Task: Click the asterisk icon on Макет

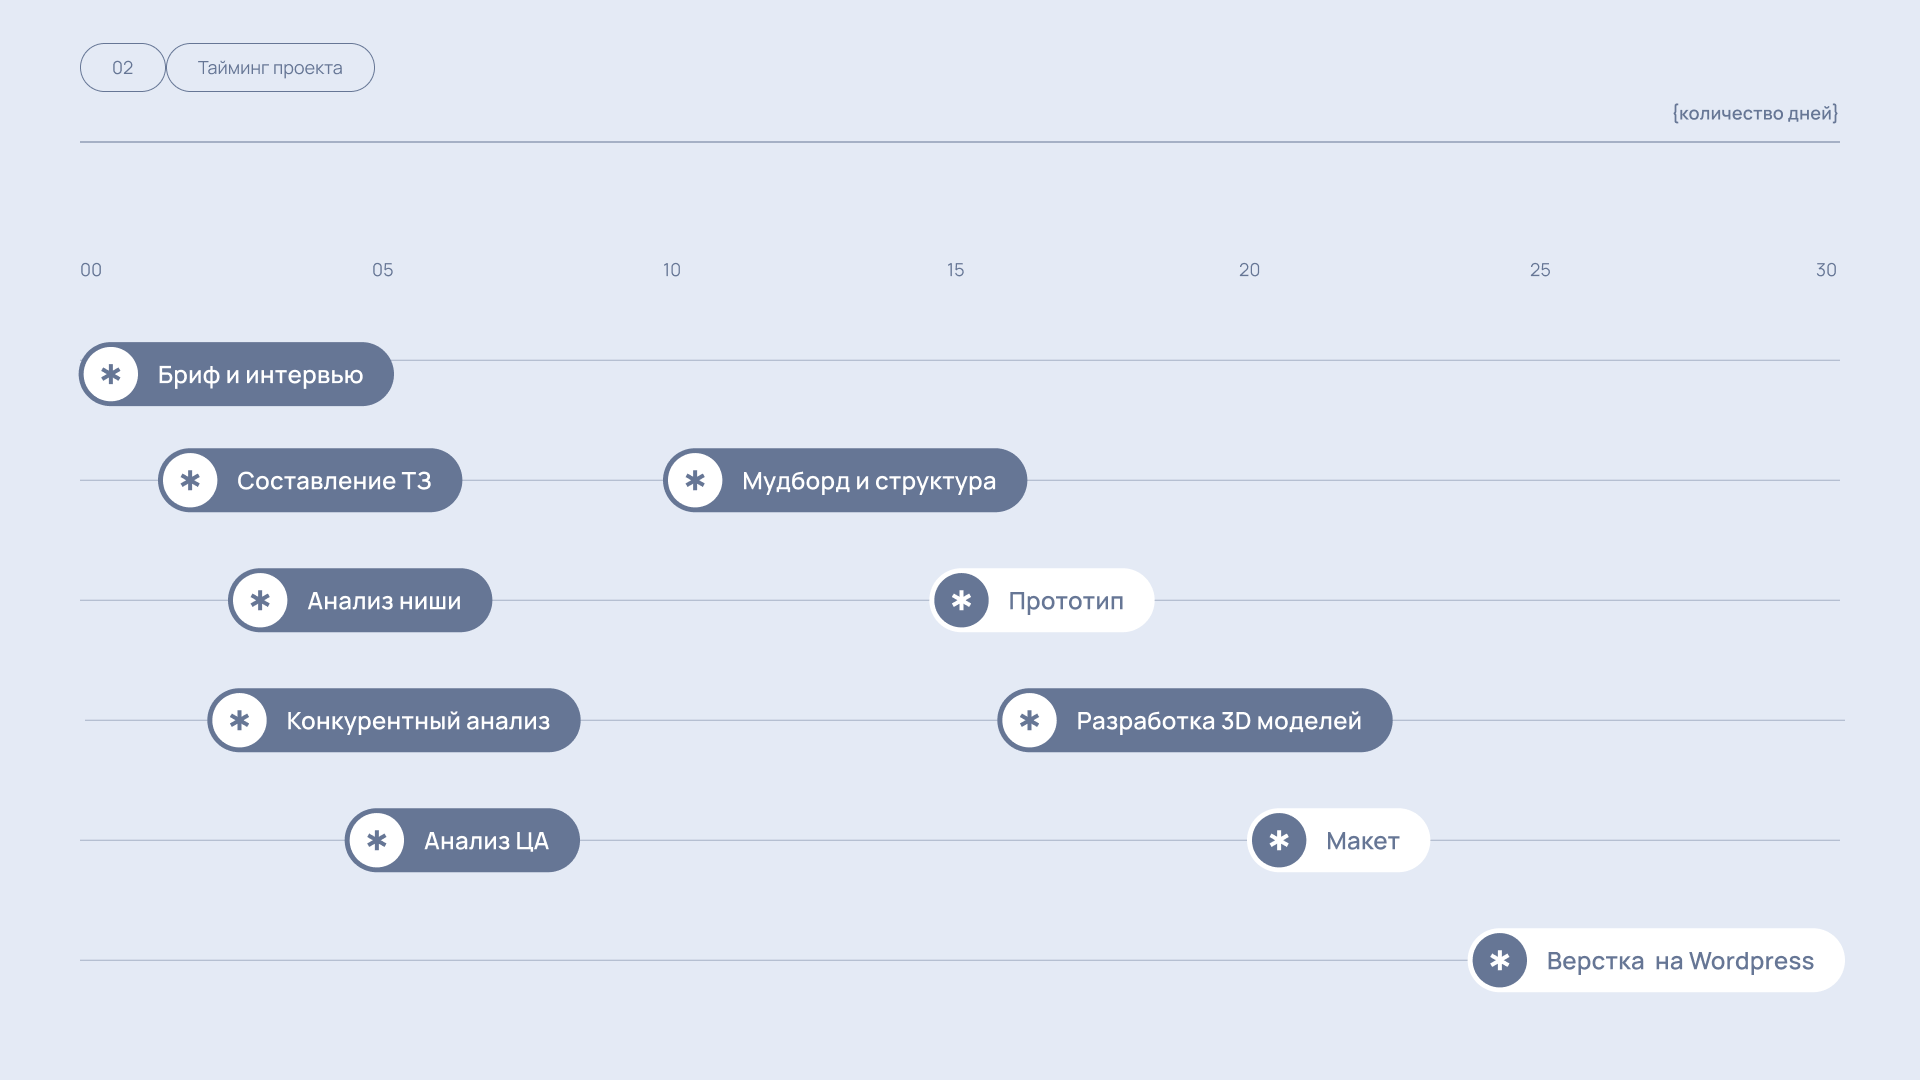Action: tap(1279, 840)
